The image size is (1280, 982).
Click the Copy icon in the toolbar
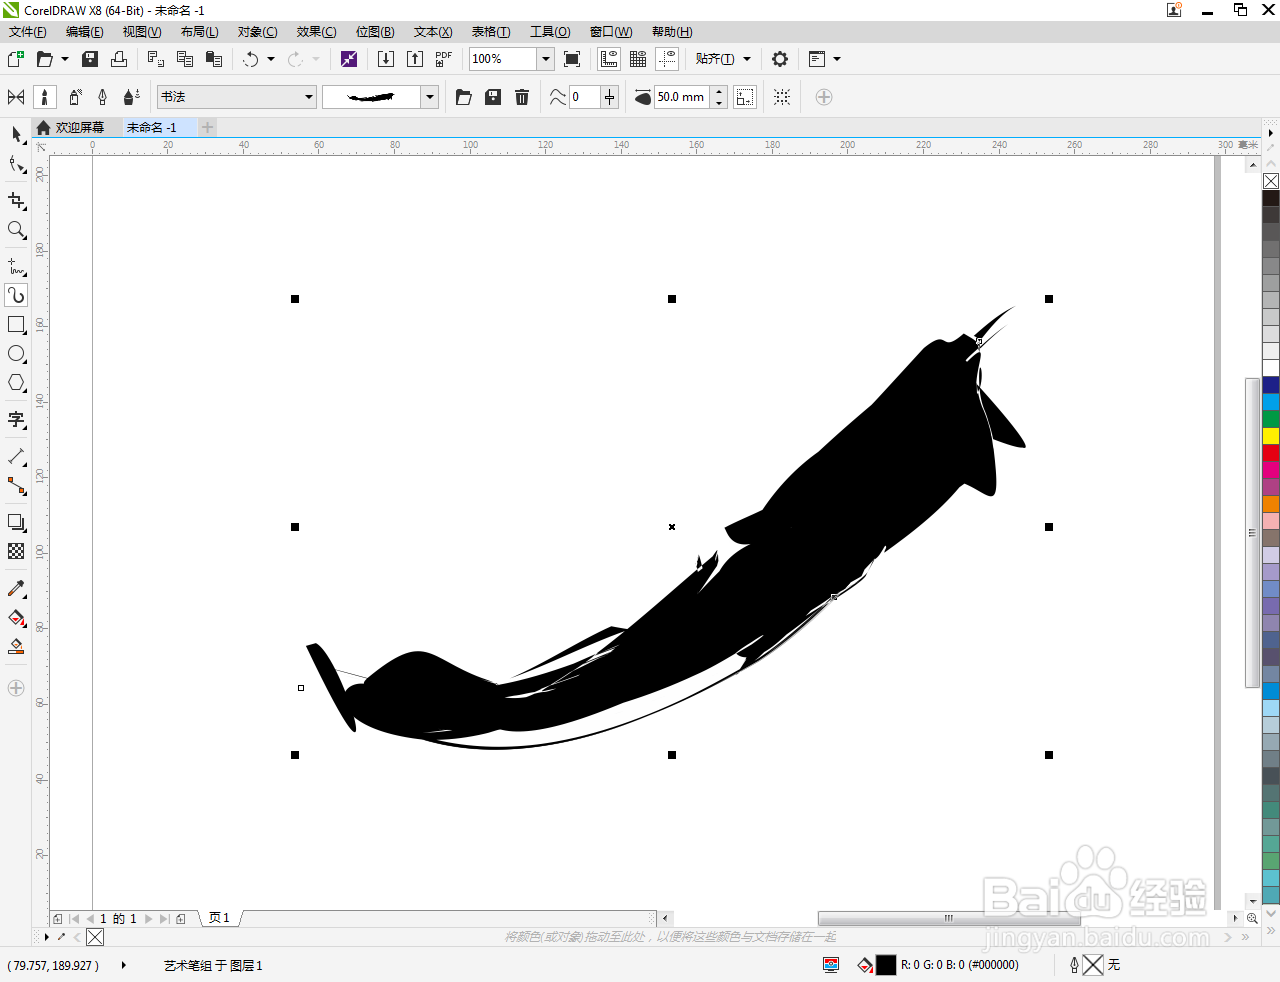click(185, 59)
